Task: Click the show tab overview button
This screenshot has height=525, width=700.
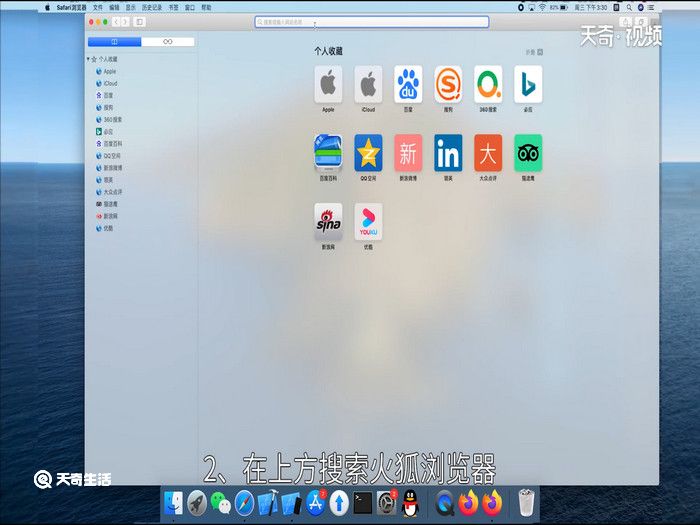Action: (x=640, y=22)
